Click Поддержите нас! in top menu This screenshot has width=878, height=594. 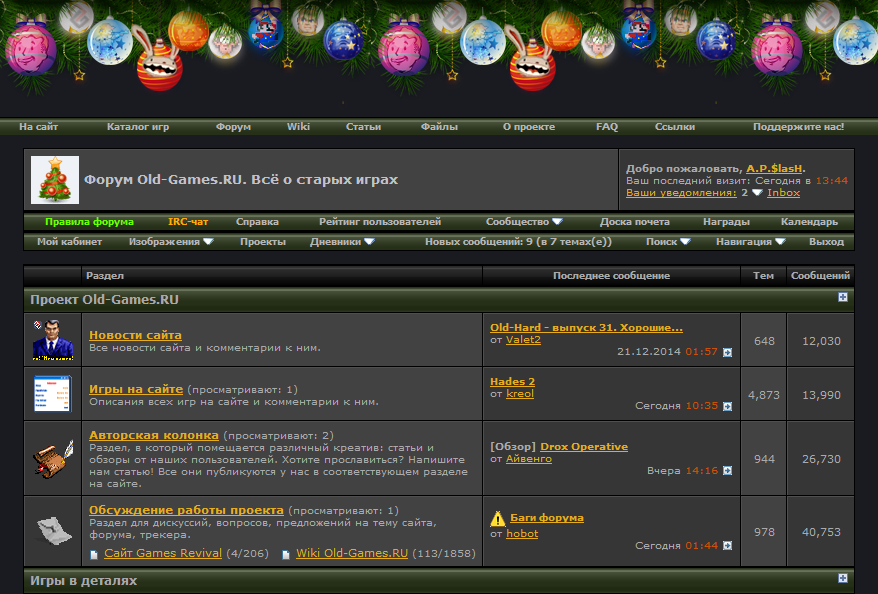click(x=798, y=127)
